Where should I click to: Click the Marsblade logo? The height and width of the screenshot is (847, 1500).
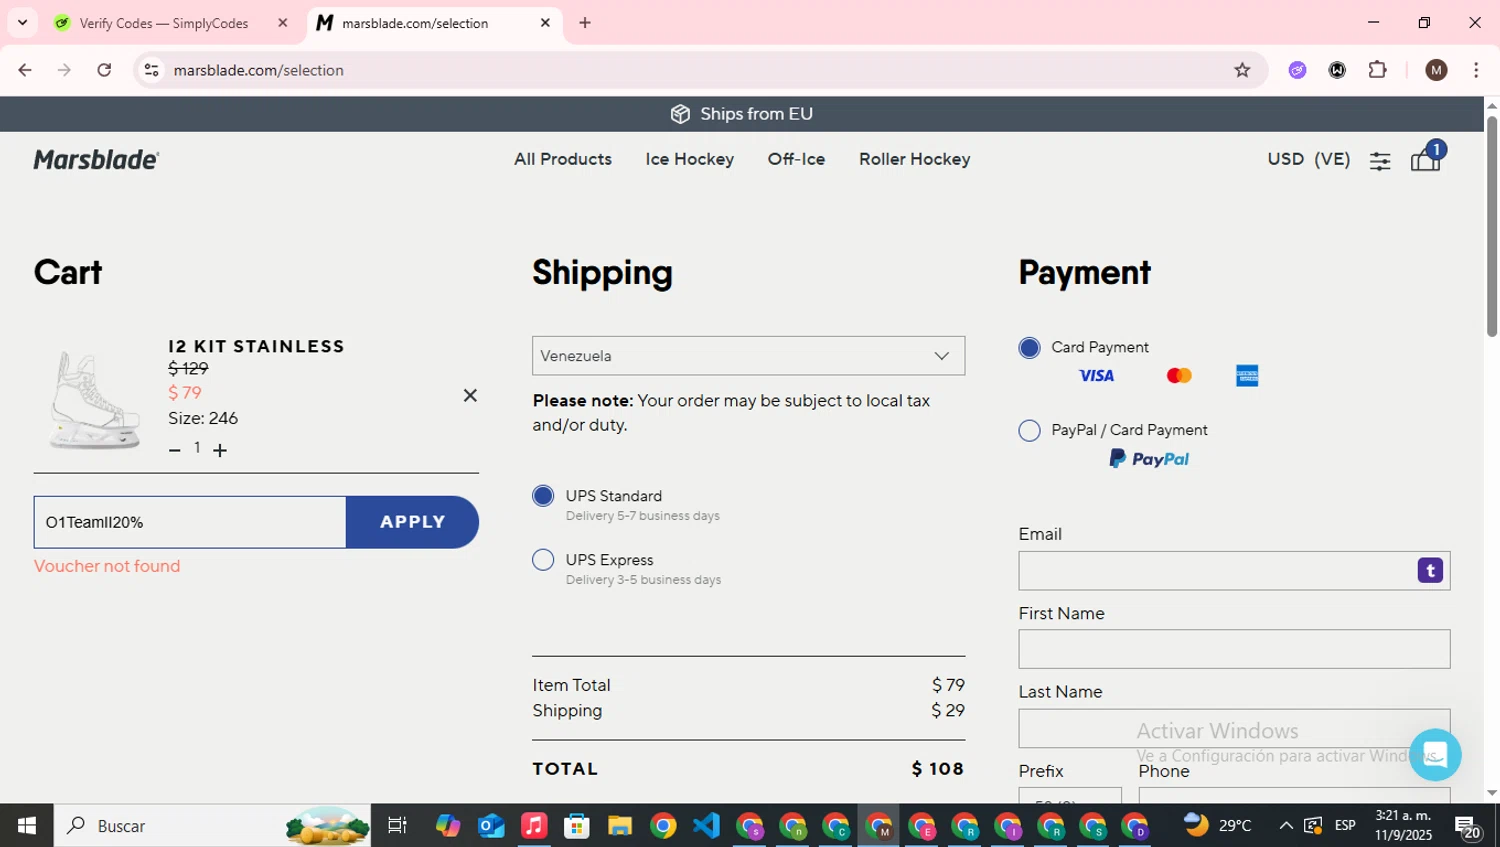coord(96,160)
